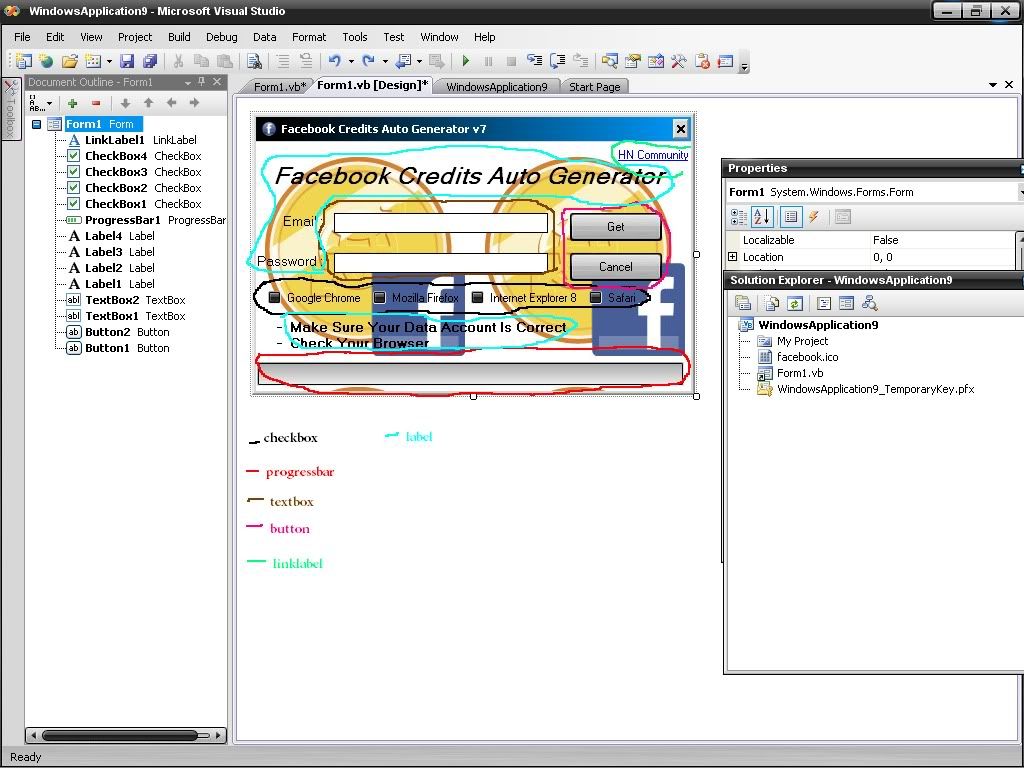The image size is (1024, 768).
Task: Click the Undo arrow in the toolbar
Action: coord(334,61)
